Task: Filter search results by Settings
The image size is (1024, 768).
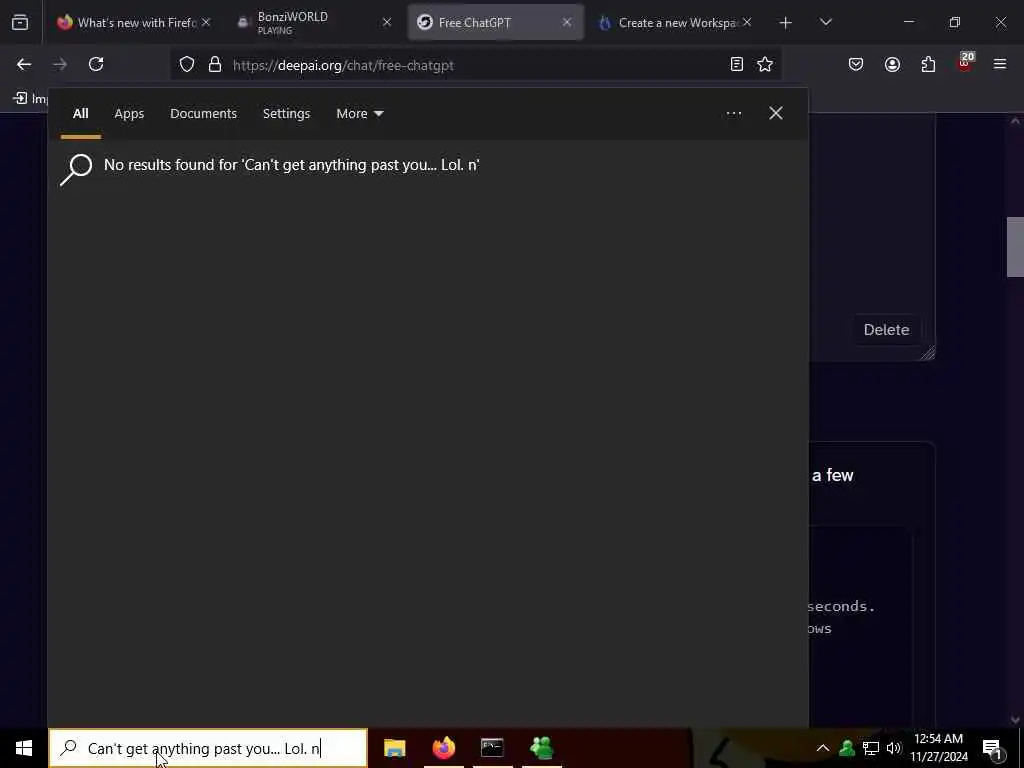Action: point(286,114)
